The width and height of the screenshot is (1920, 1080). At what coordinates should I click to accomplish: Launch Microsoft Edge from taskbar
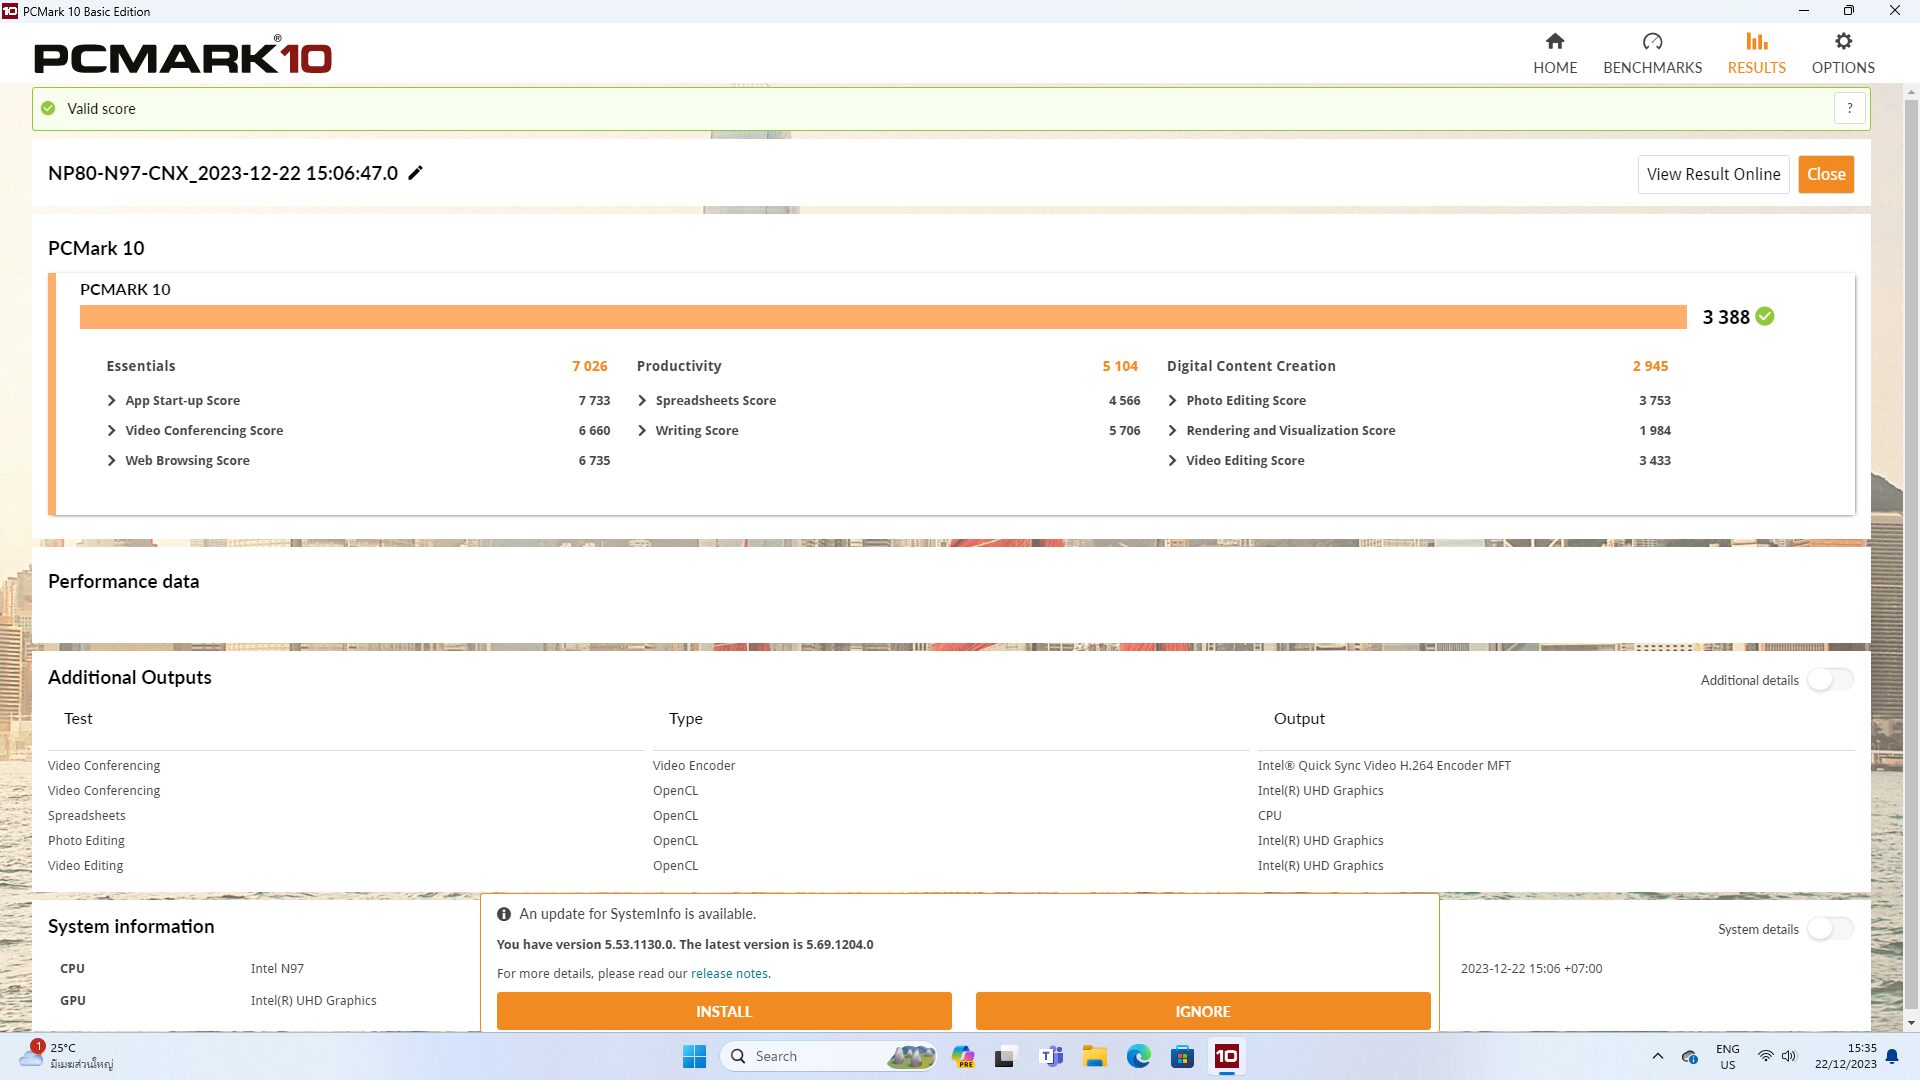pos(1138,1056)
